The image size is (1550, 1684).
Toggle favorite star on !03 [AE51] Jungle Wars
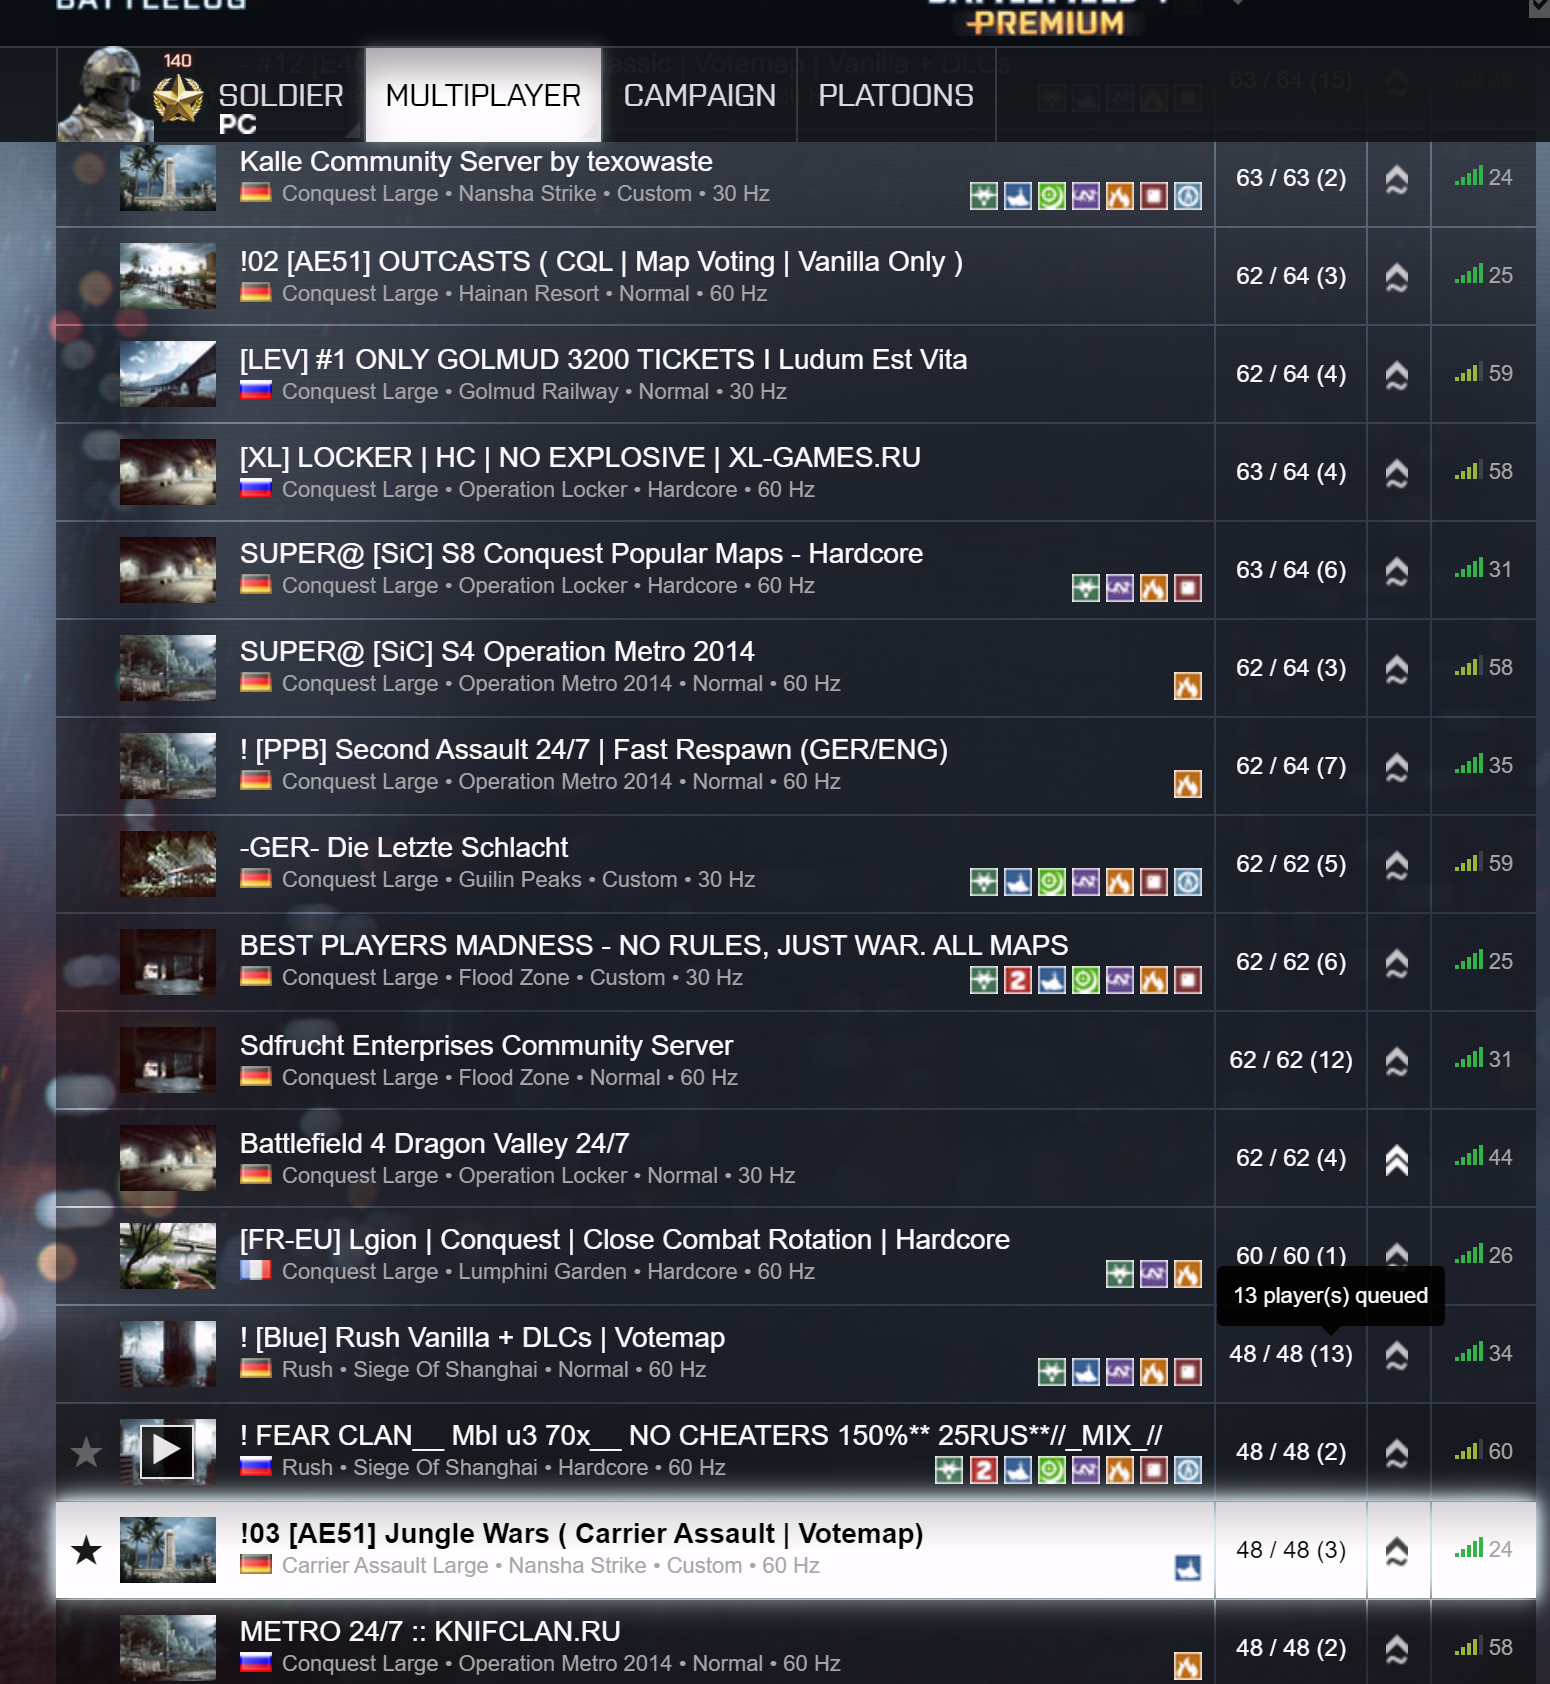point(87,1549)
